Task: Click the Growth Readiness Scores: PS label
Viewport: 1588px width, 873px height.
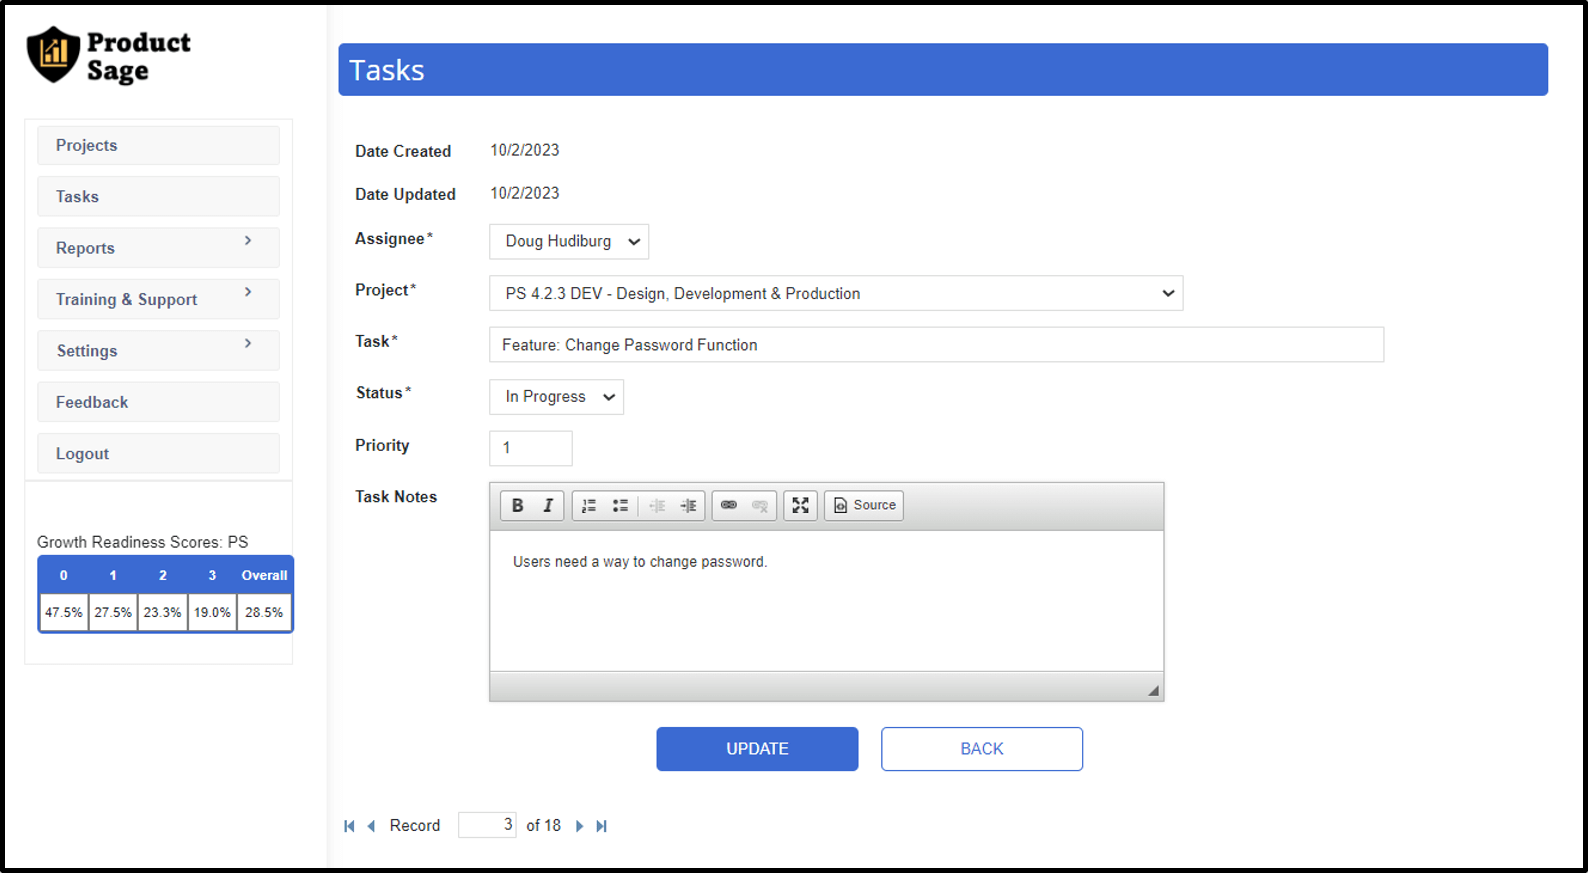Action: pos(143,542)
